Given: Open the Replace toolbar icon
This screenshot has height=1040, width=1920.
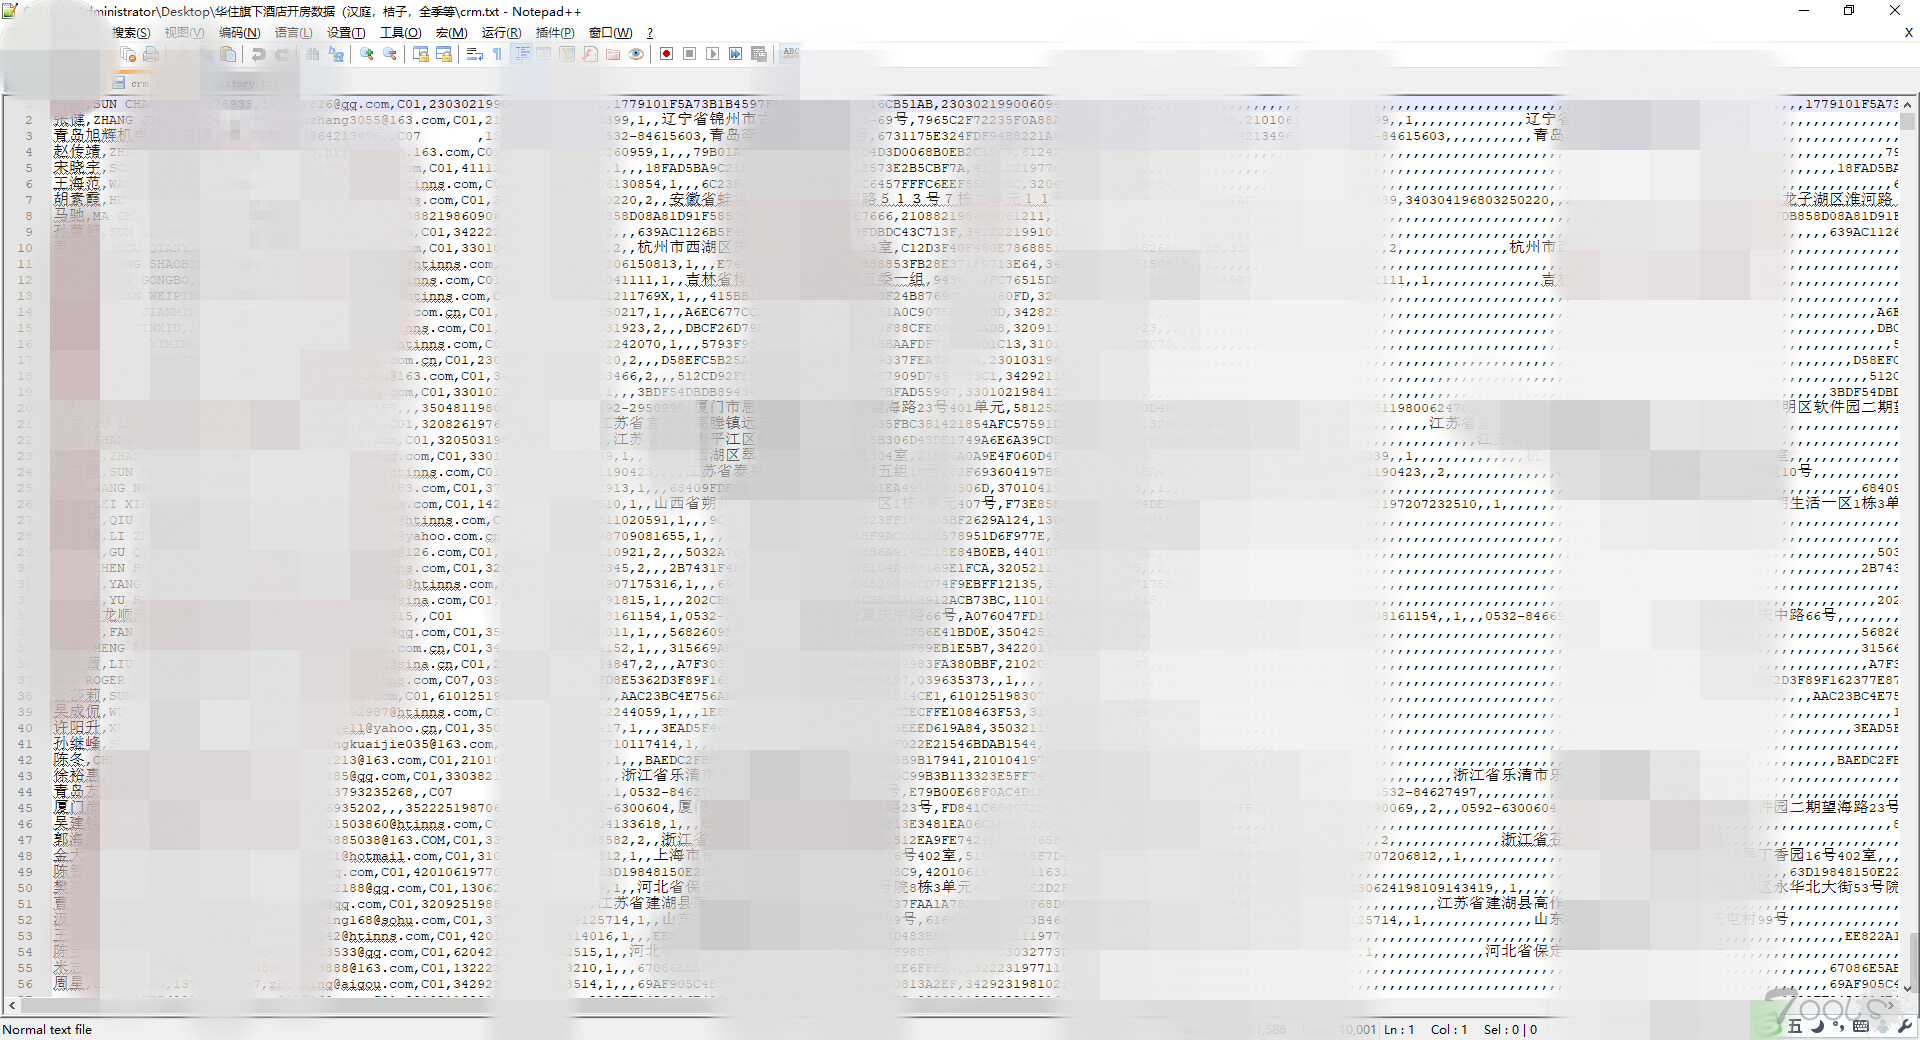Looking at the screenshot, I should 336,54.
